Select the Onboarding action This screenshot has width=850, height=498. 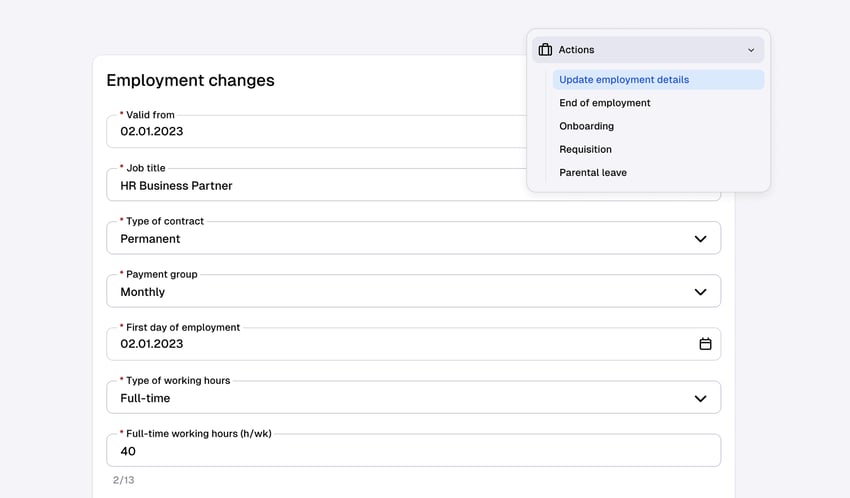(587, 126)
